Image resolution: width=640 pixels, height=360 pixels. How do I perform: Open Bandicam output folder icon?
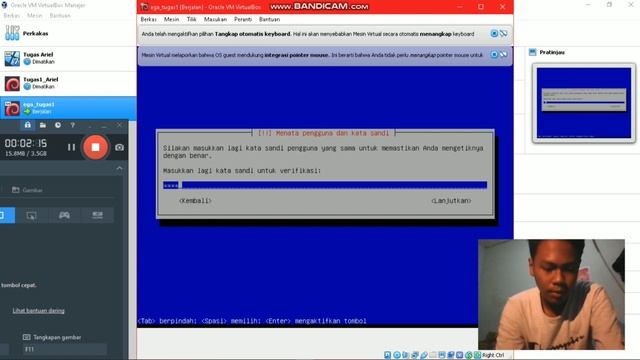[x=42, y=125]
